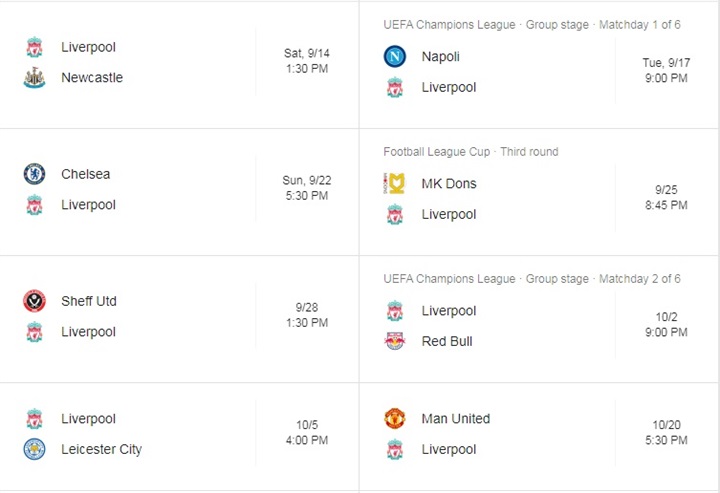Click the Chelsea club crest
This screenshot has width=720, height=493.
[x=34, y=174]
